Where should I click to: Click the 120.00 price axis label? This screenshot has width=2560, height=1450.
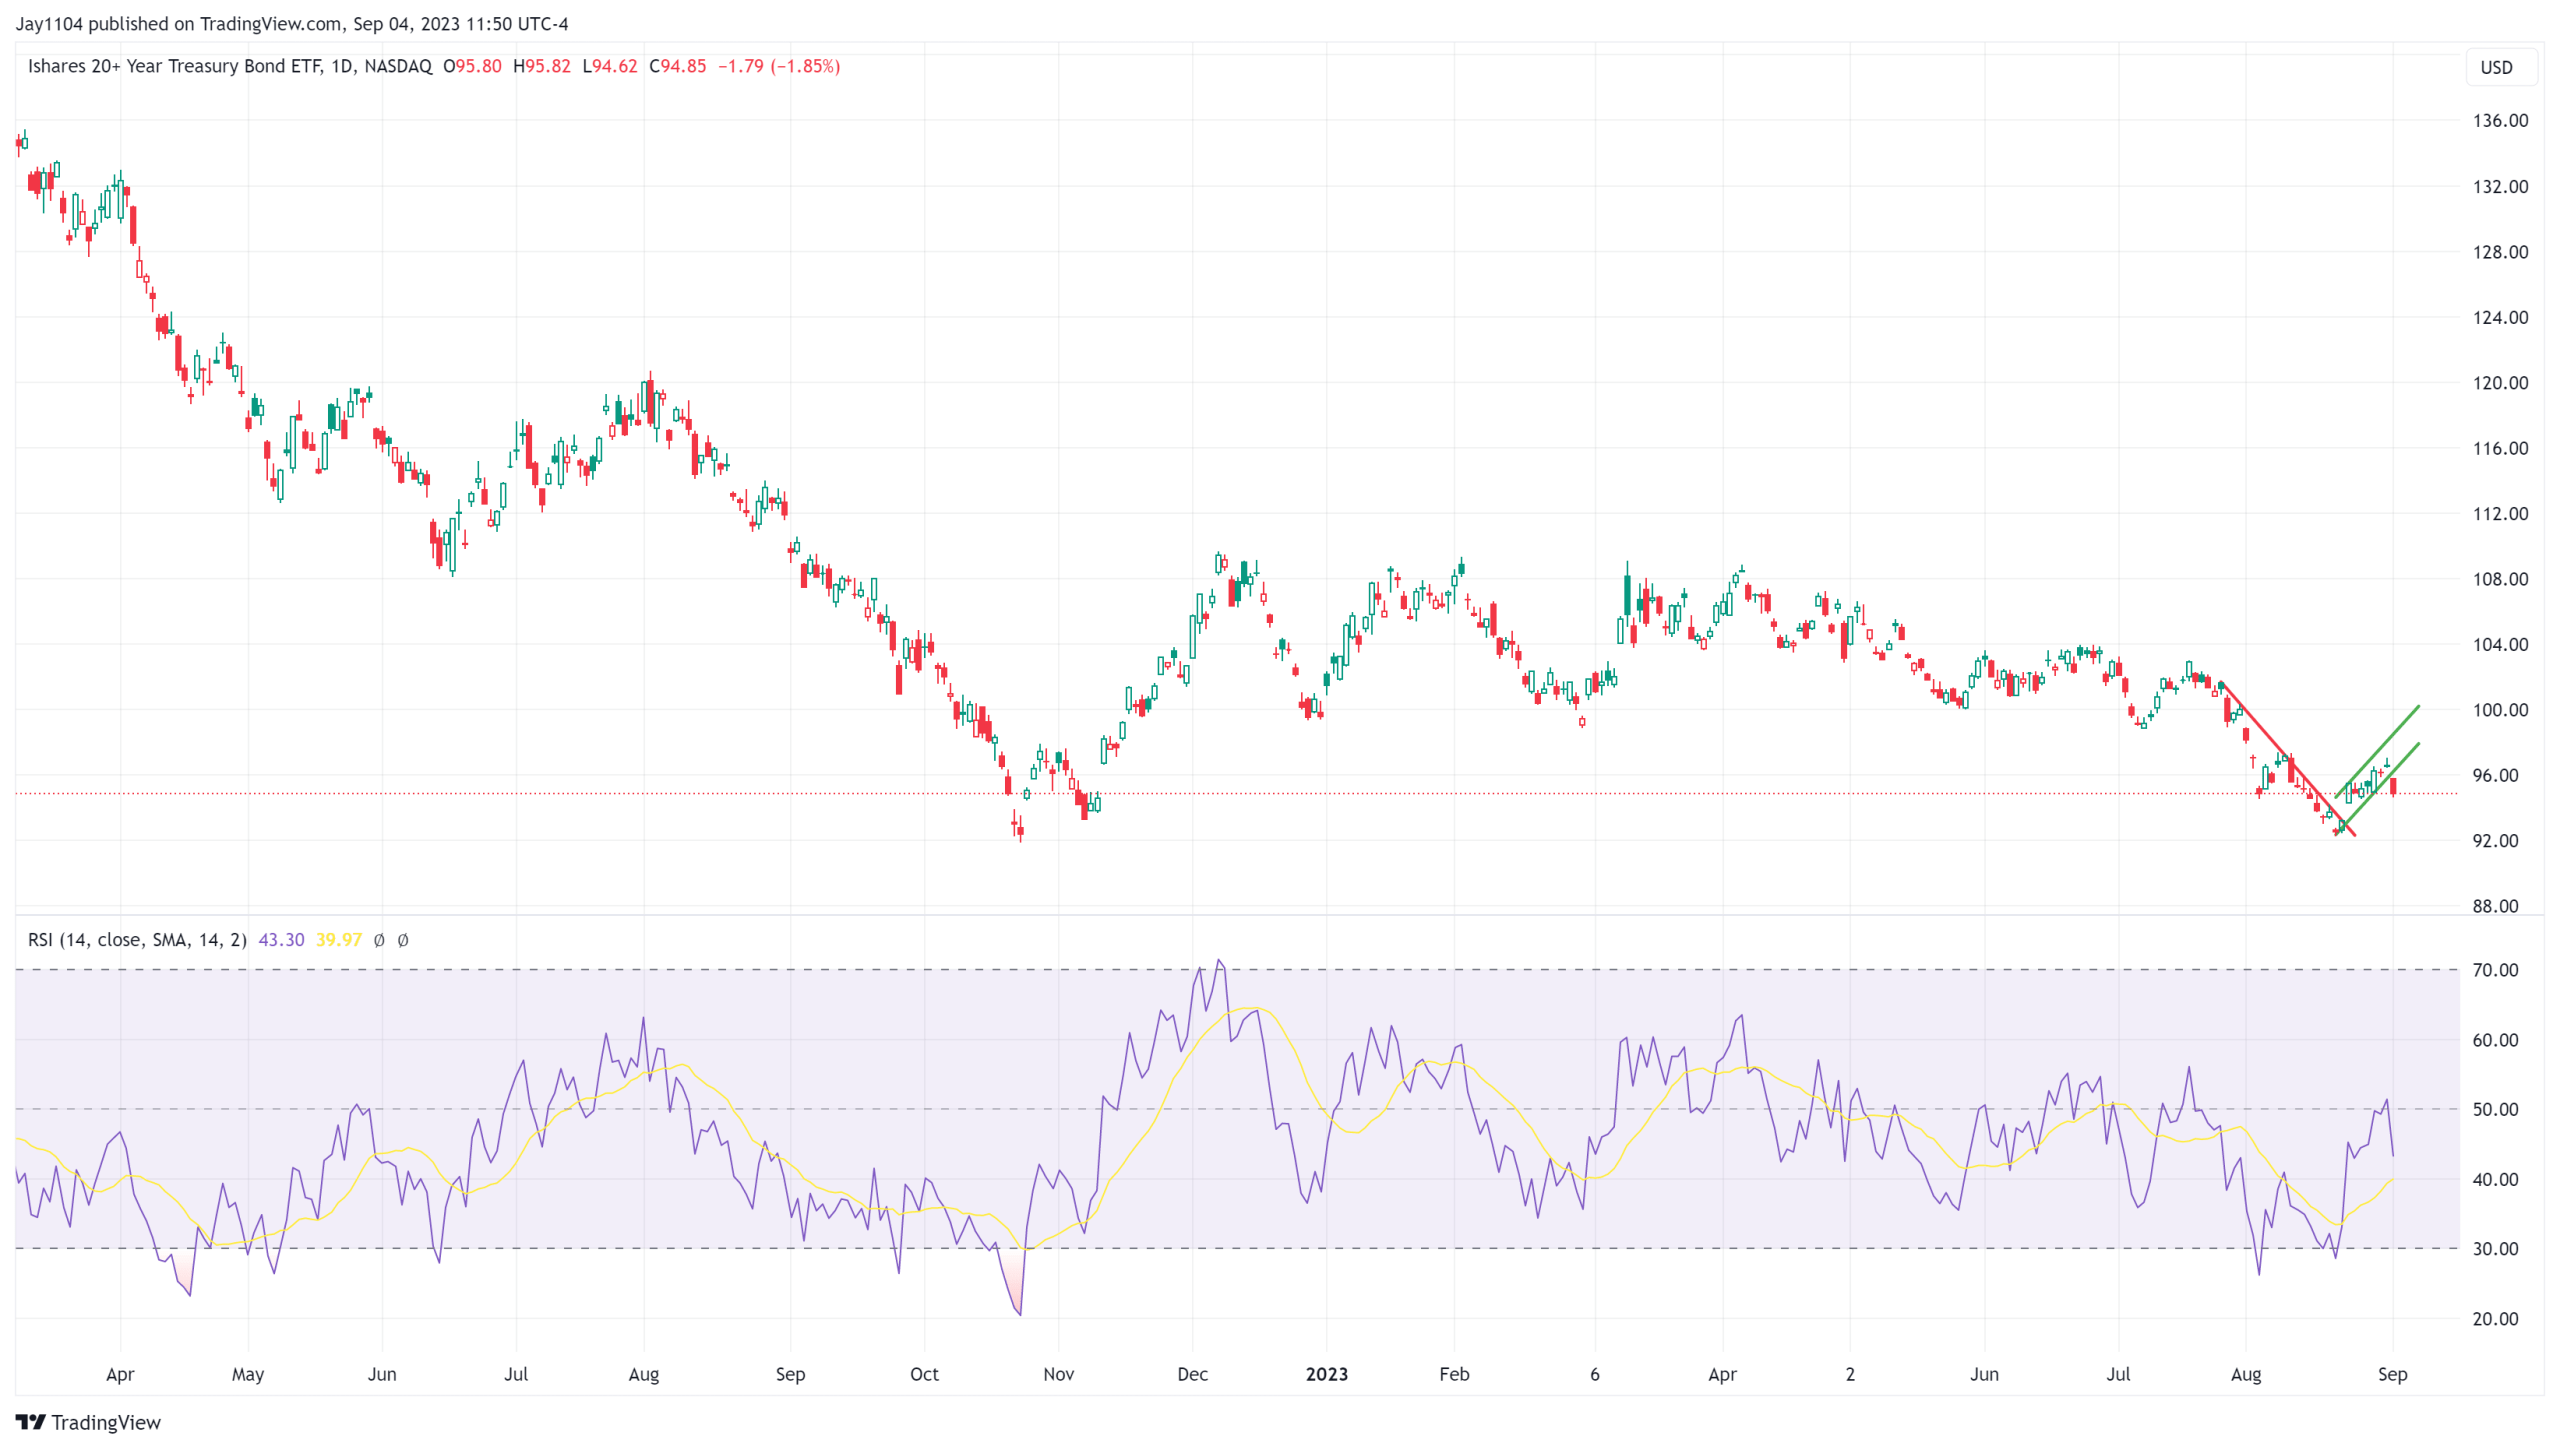2500,383
